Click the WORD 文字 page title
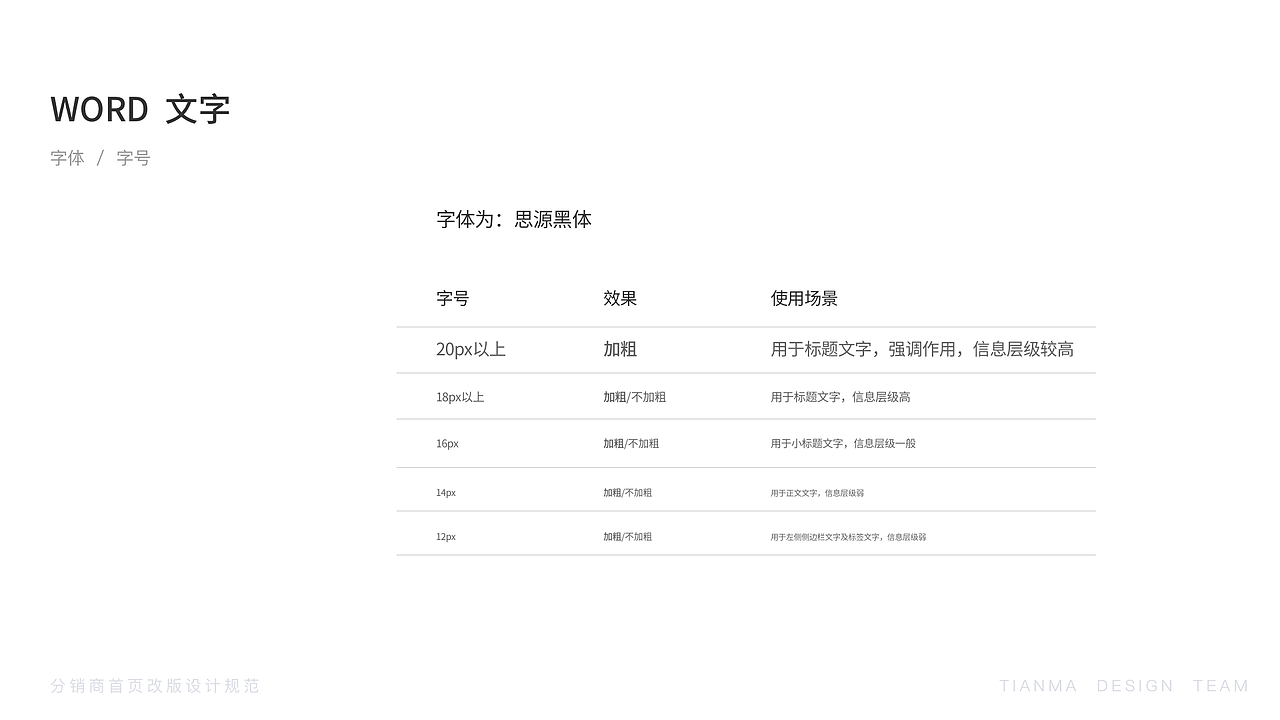 pyautogui.click(x=140, y=108)
